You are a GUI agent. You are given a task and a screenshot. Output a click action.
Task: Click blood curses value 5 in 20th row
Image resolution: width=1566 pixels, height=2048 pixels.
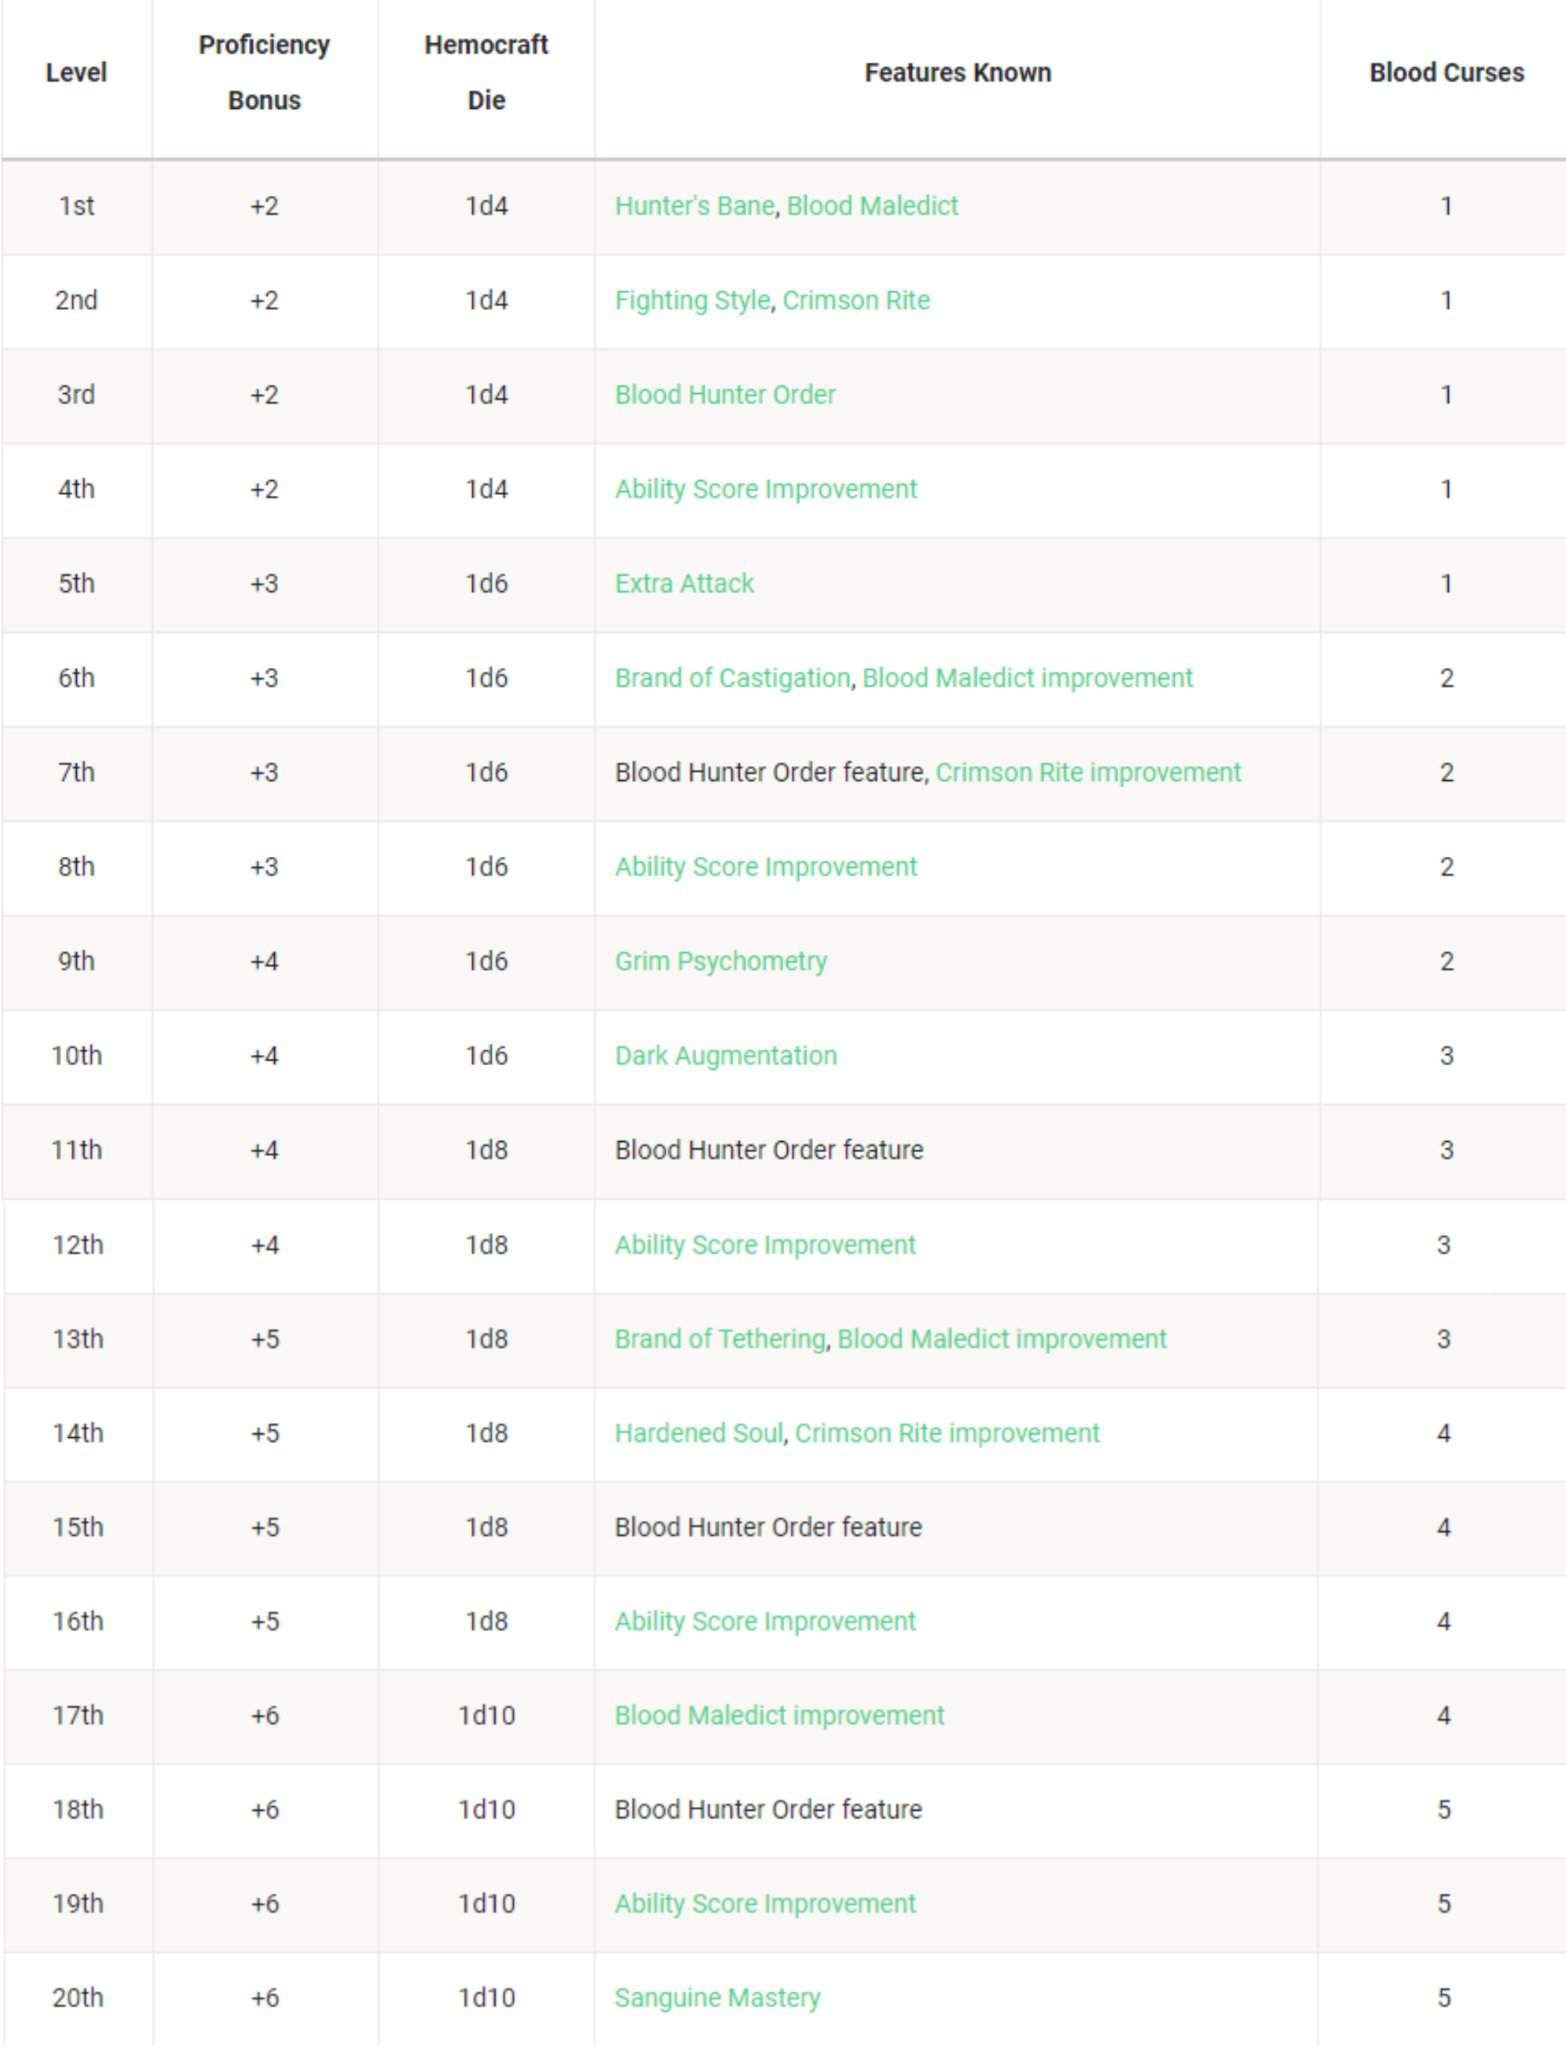[1444, 1998]
